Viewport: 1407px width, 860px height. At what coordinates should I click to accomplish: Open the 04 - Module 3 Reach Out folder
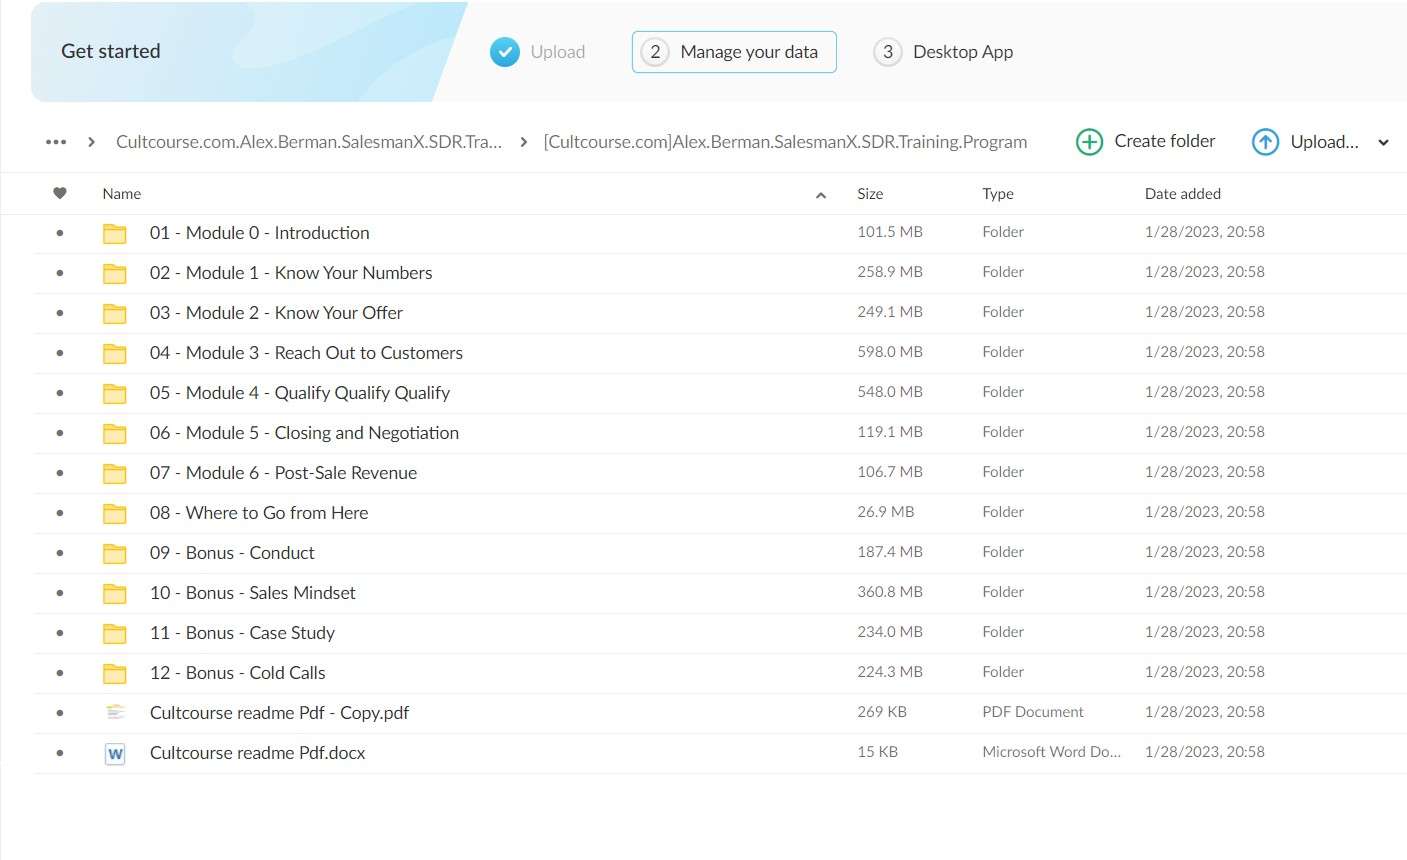point(306,353)
